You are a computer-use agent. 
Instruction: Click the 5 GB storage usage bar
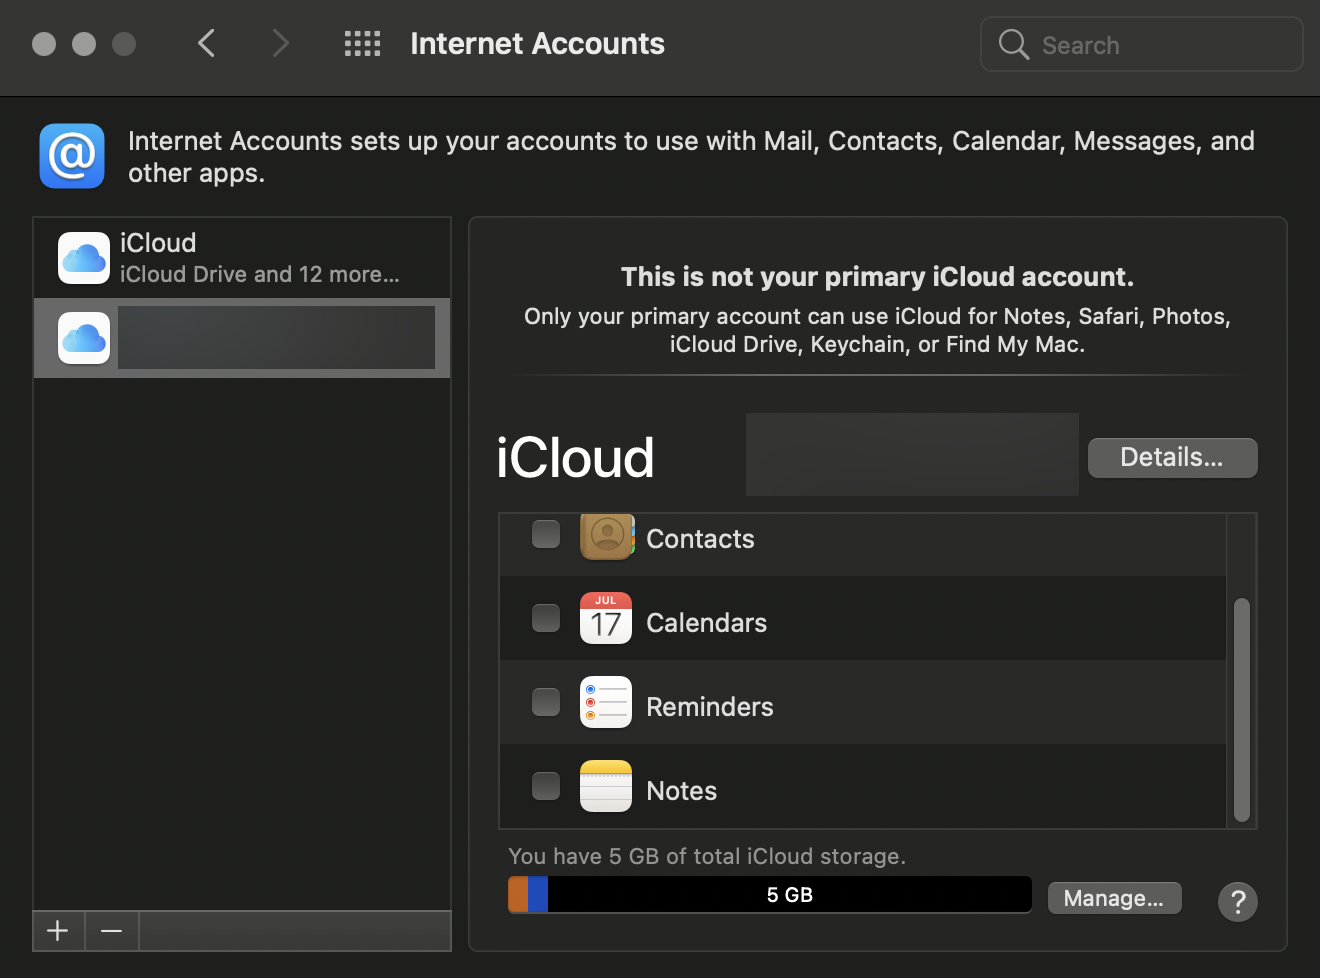point(770,894)
